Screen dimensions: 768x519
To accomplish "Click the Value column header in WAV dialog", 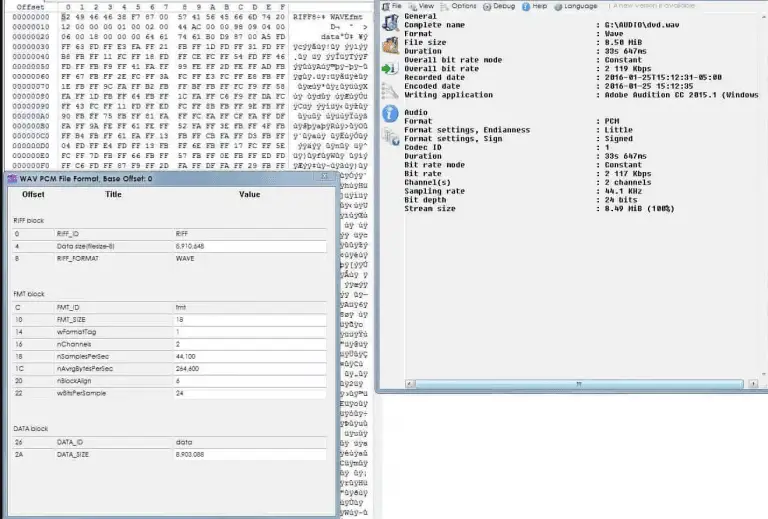I will (x=249, y=194).
